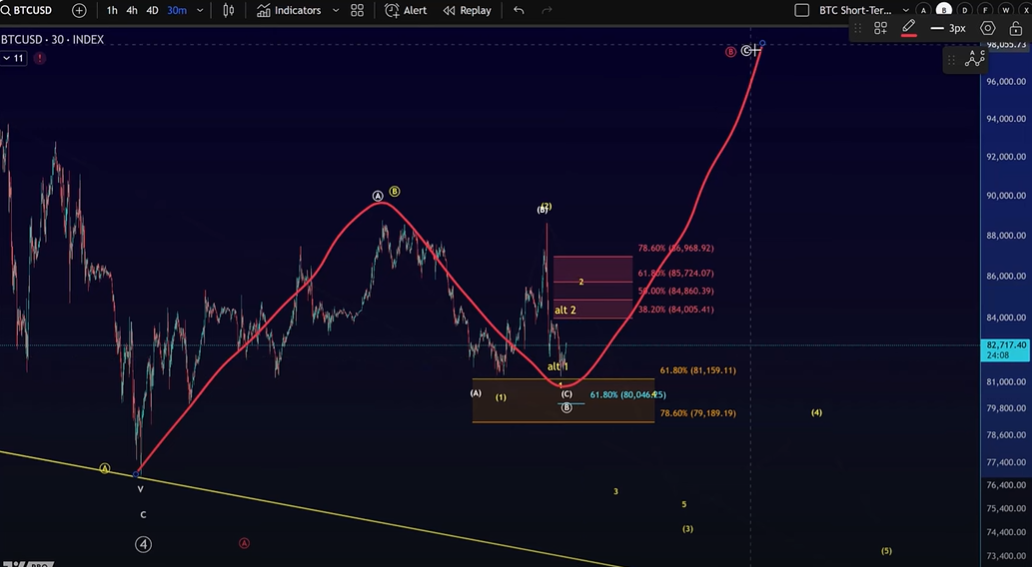
Task: Open the BTC Short-Ter... layout name menu
Action: (855, 10)
